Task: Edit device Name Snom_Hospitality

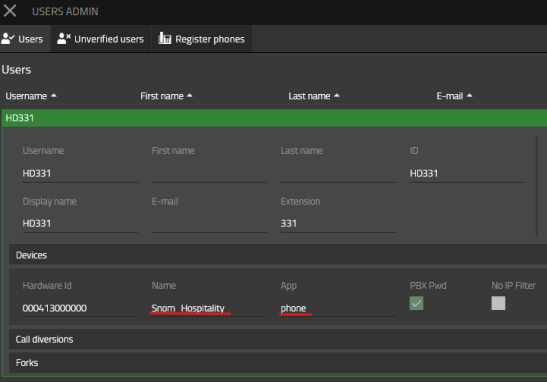Action: click(209, 308)
